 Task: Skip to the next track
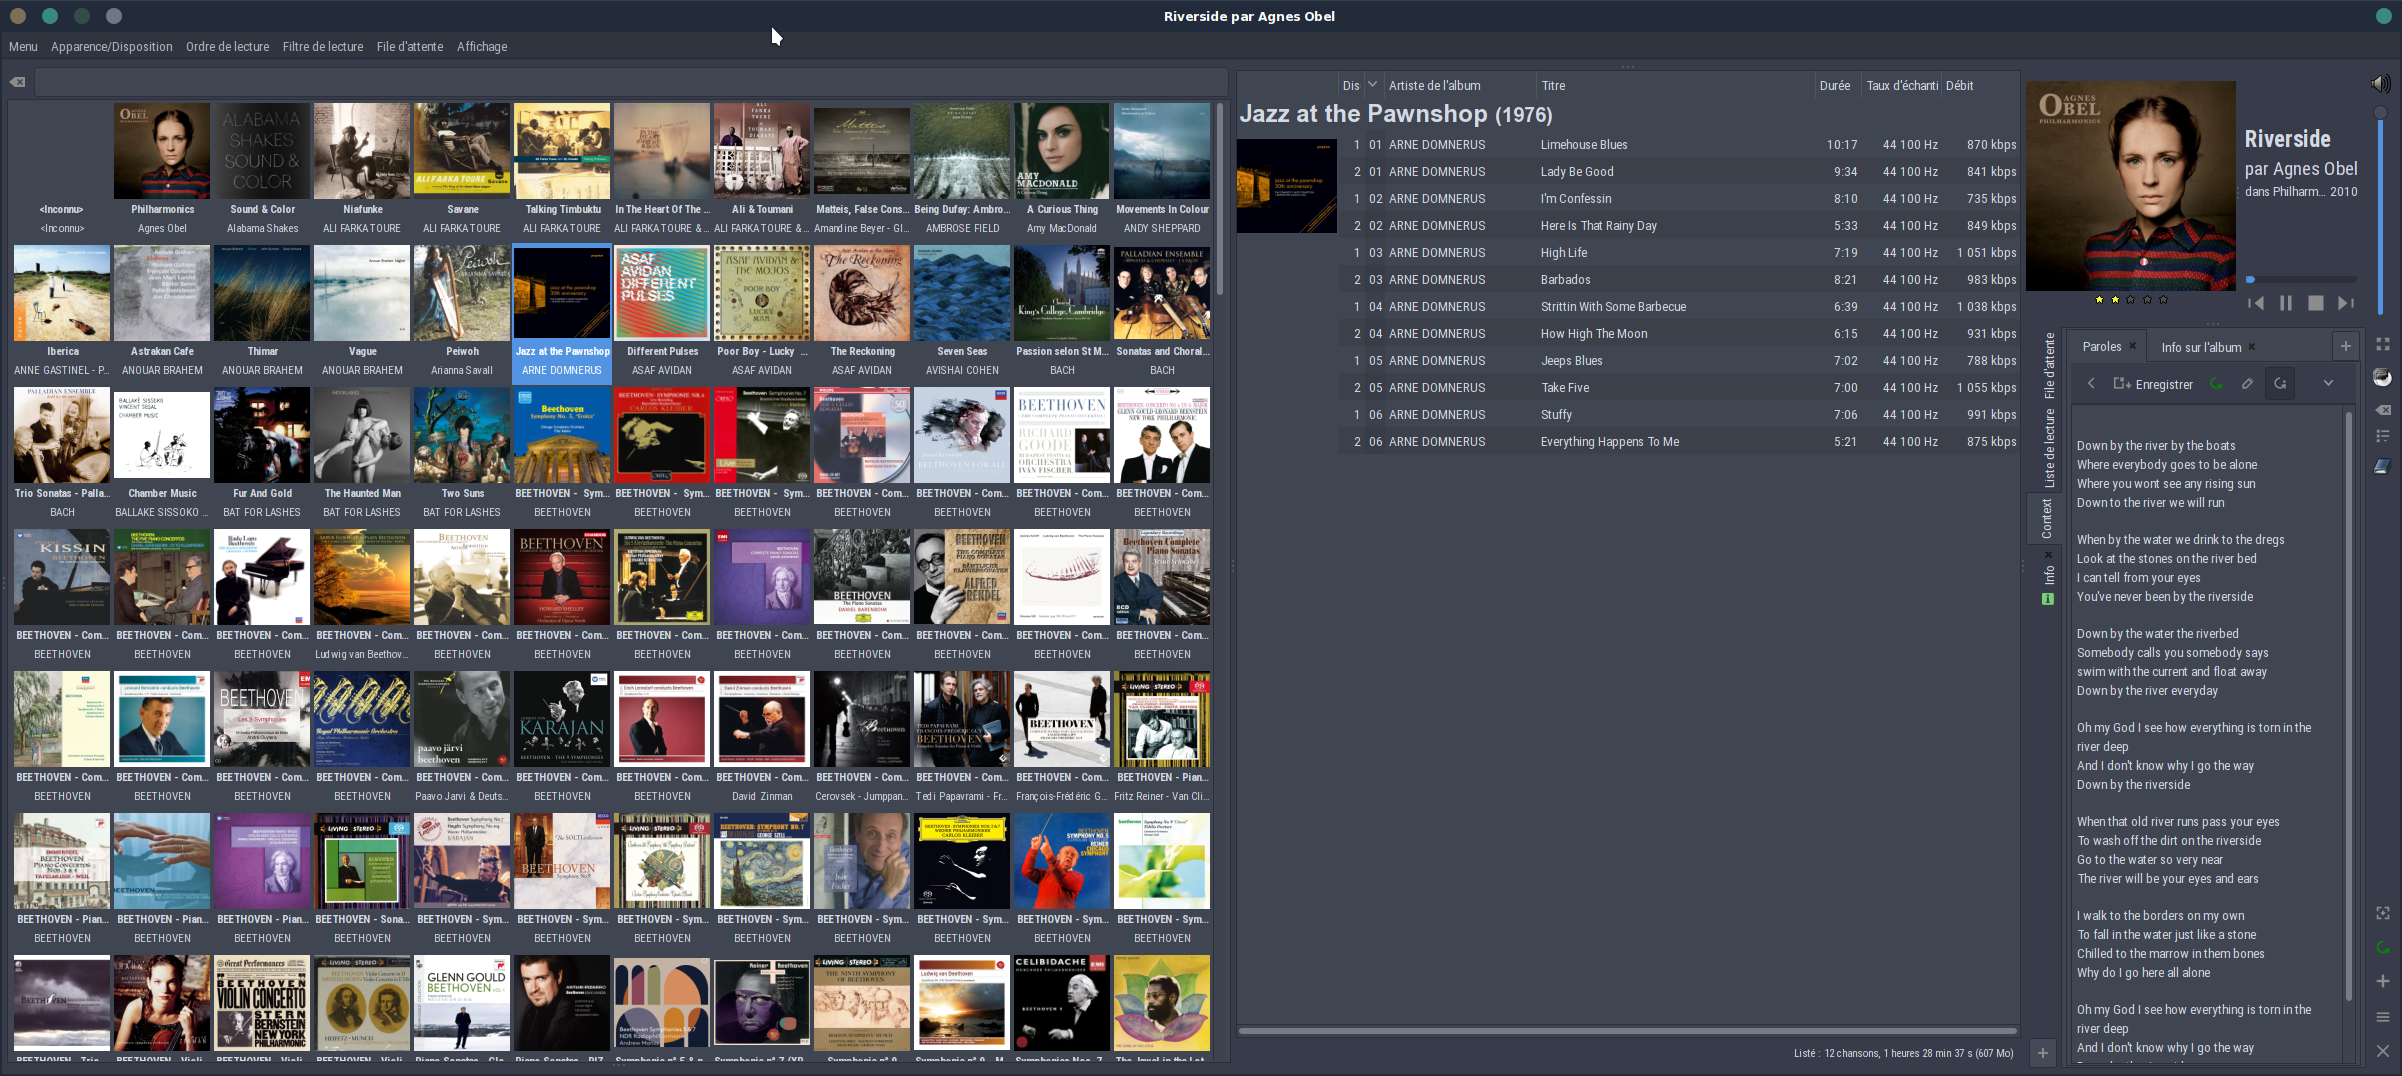[2346, 303]
